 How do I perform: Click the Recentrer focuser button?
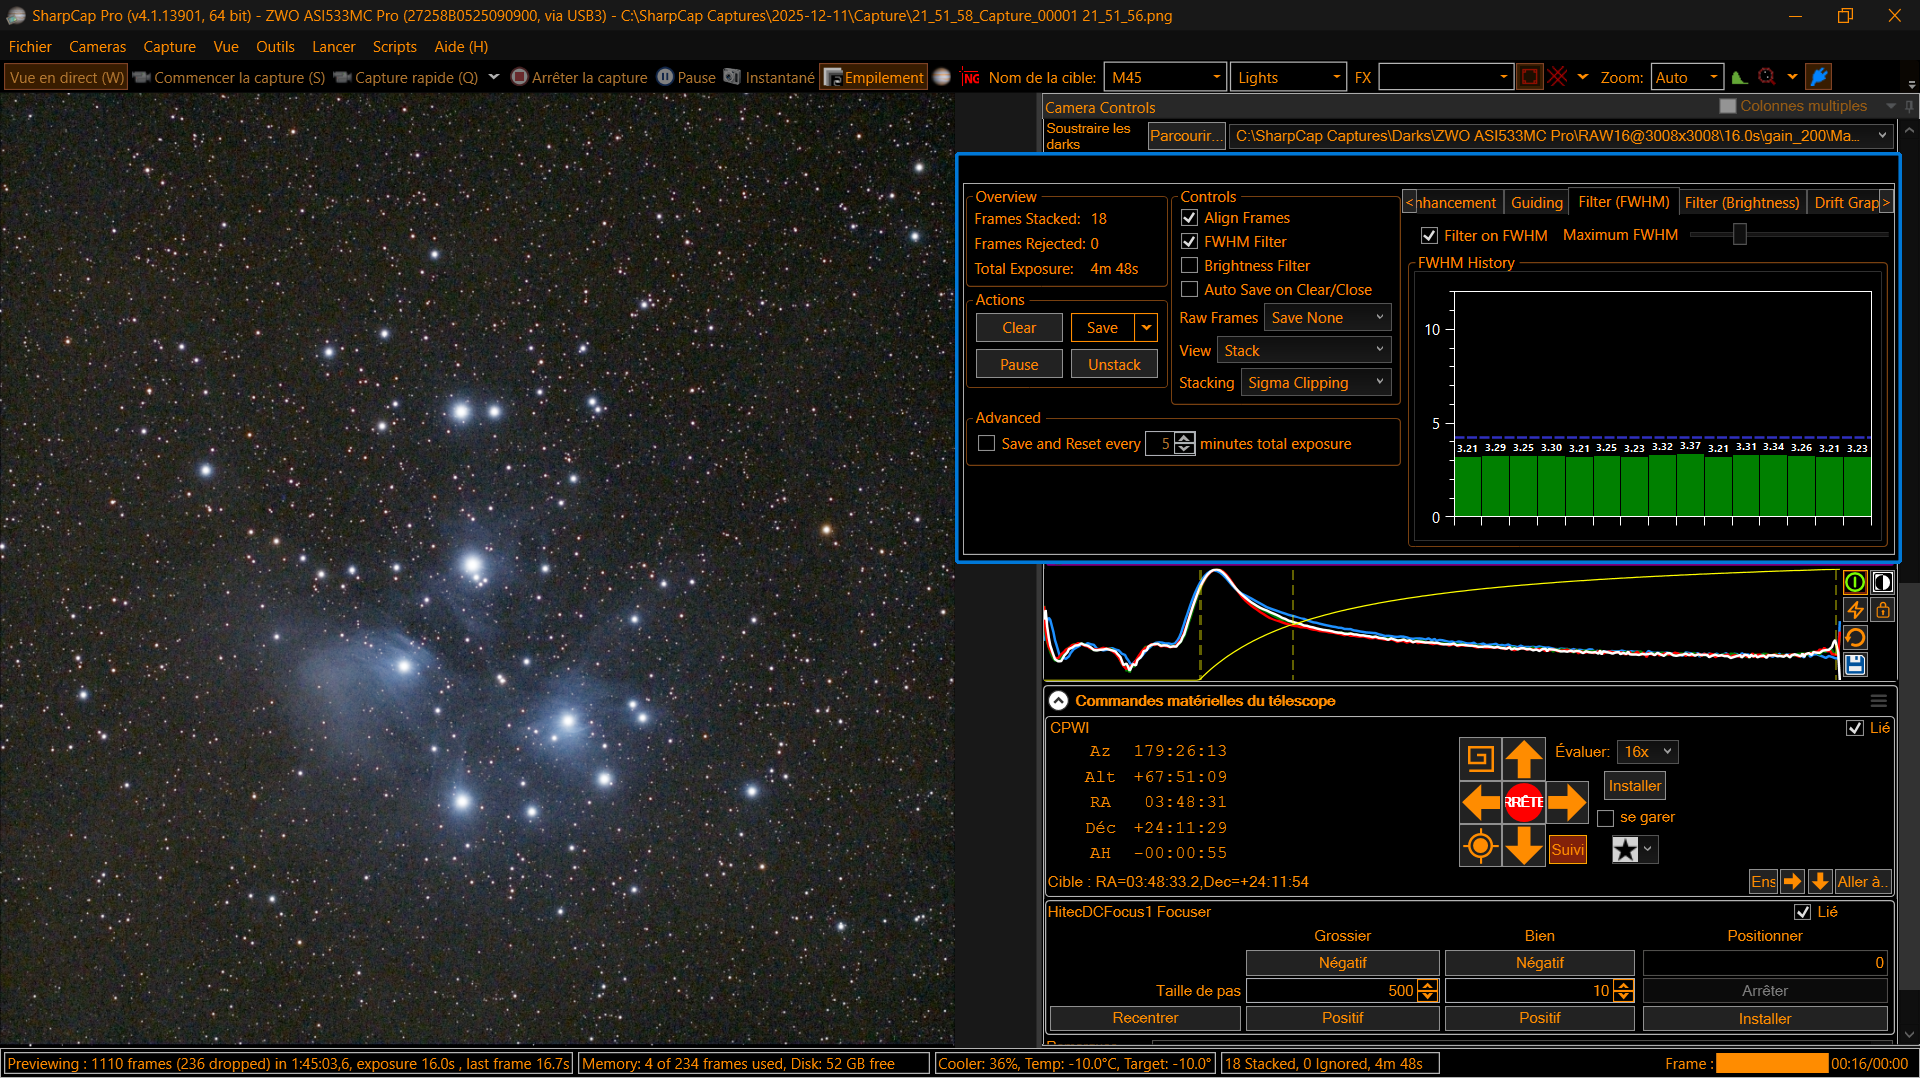click(x=1145, y=1018)
